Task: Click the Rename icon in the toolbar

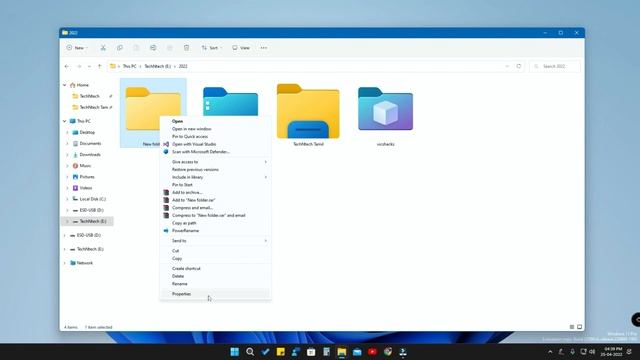Action: coord(153,48)
